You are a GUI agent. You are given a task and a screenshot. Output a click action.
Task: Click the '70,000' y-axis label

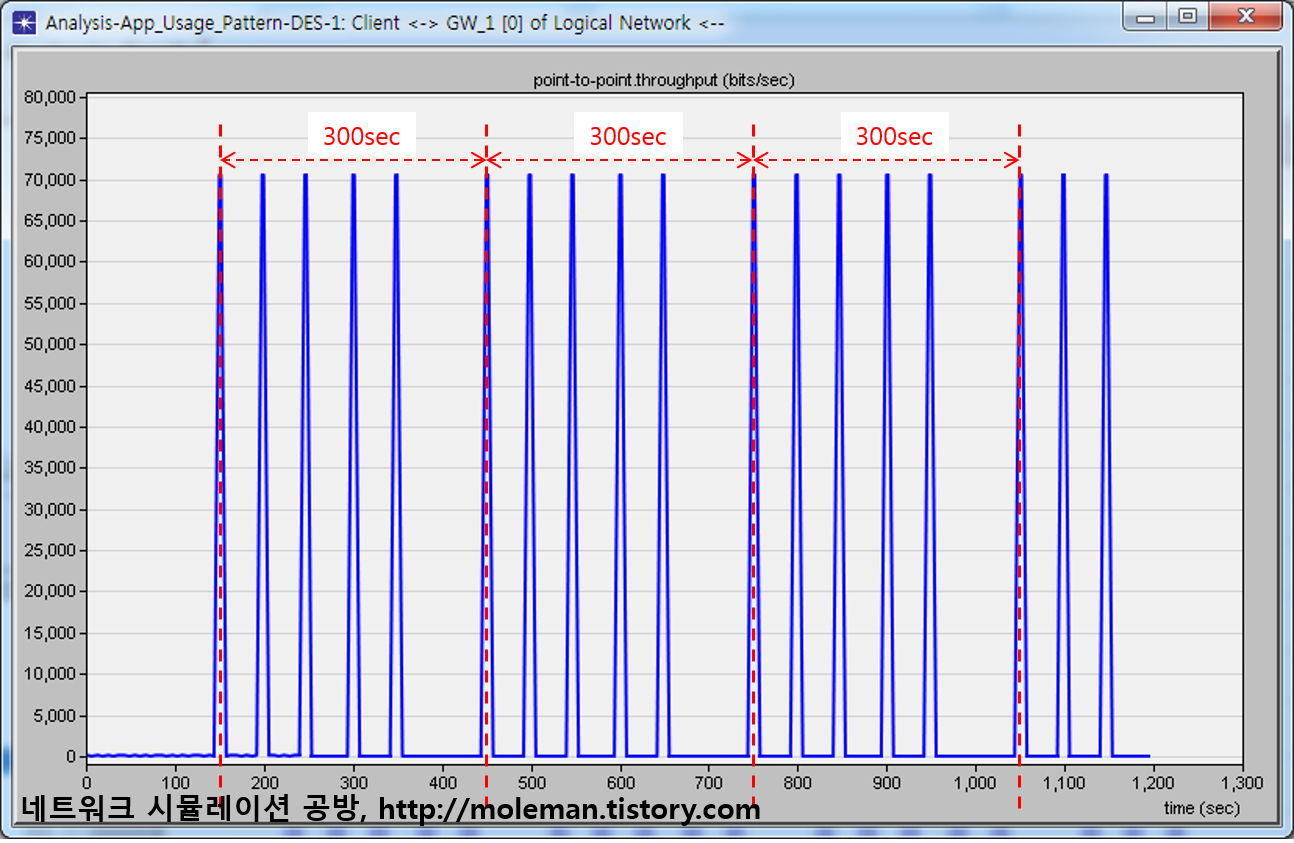pyautogui.click(x=50, y=180)
